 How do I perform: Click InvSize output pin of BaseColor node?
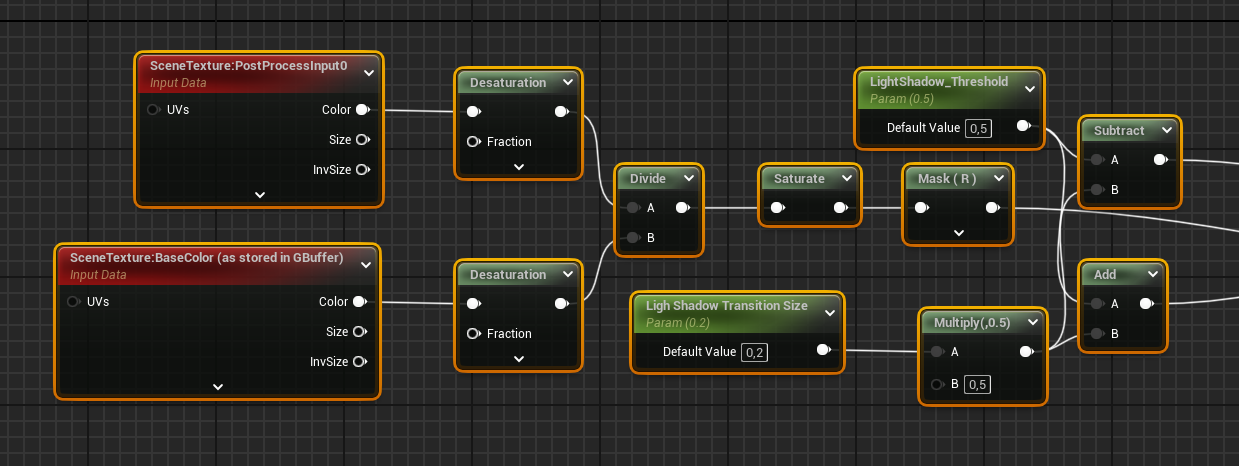(x=359, y=362)
